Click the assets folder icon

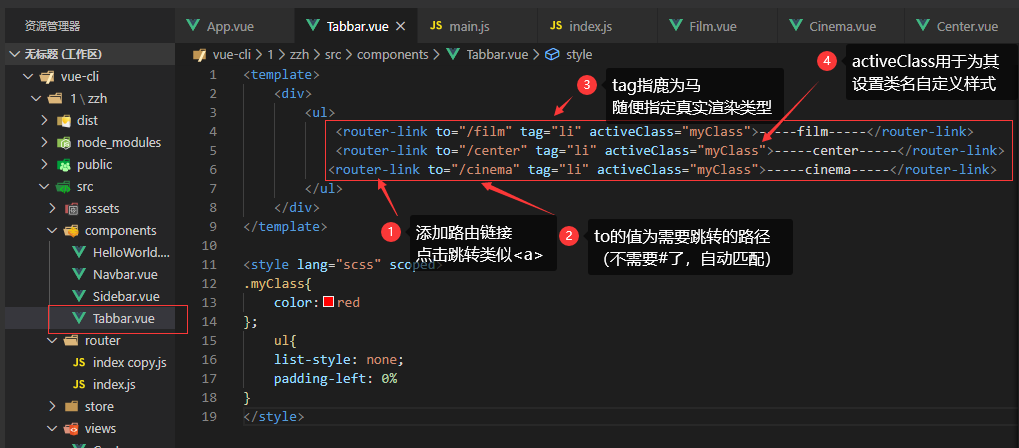(x=72, y=208)
